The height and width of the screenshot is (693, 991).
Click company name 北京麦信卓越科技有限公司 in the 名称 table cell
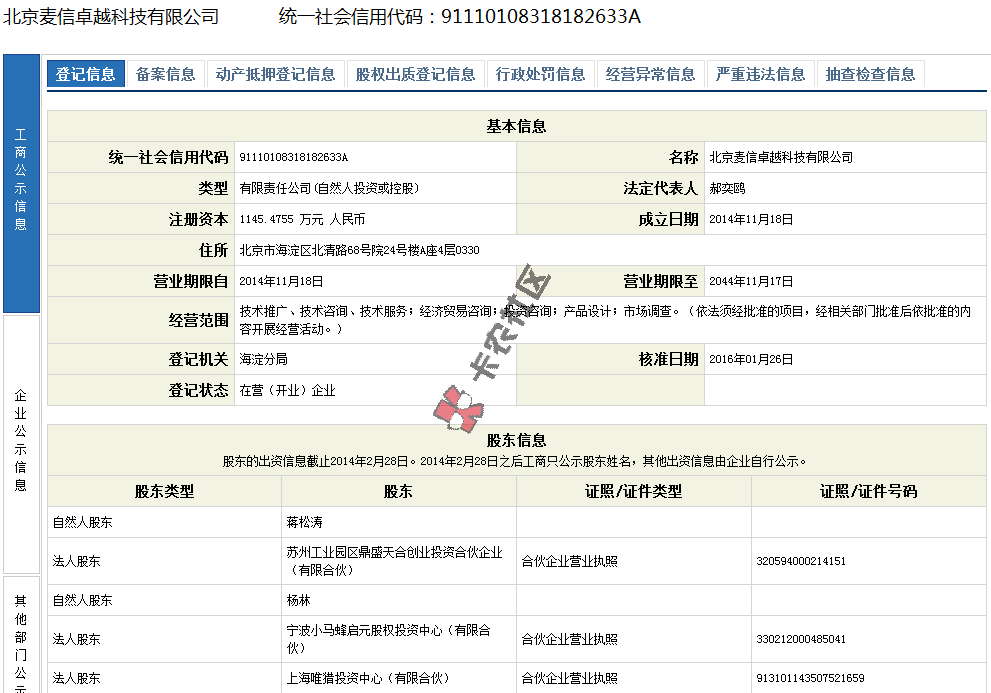pos(781,157)
